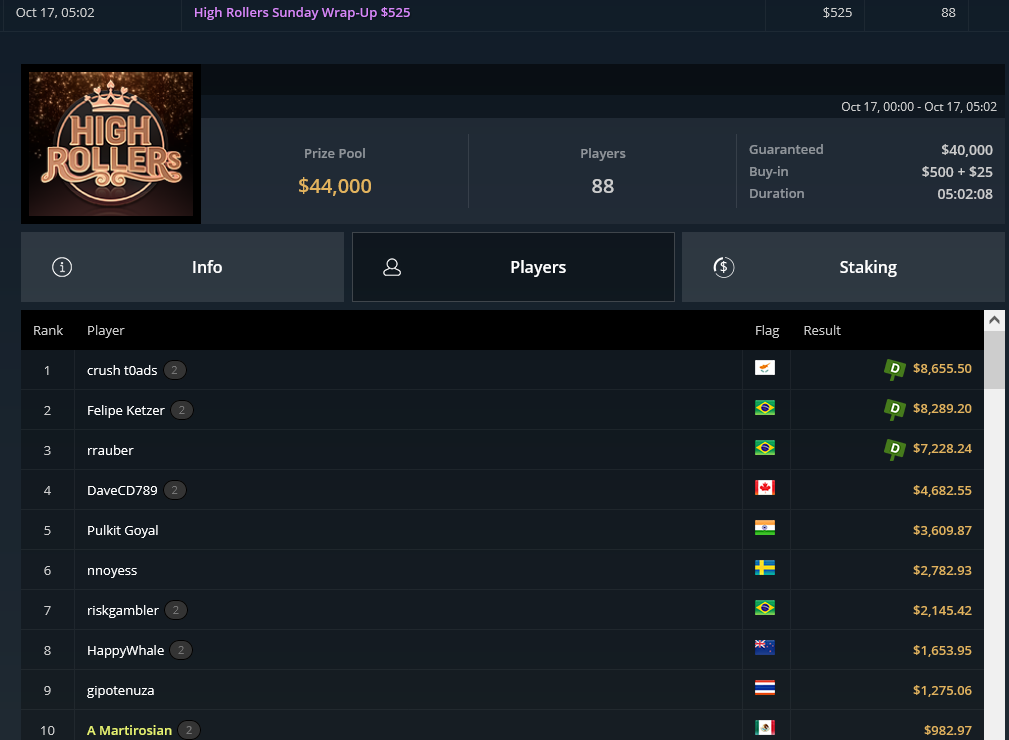This screenshot has width=1009, height=740.
Task: Click the scrollbar up arrow
Action: (994, 320)
